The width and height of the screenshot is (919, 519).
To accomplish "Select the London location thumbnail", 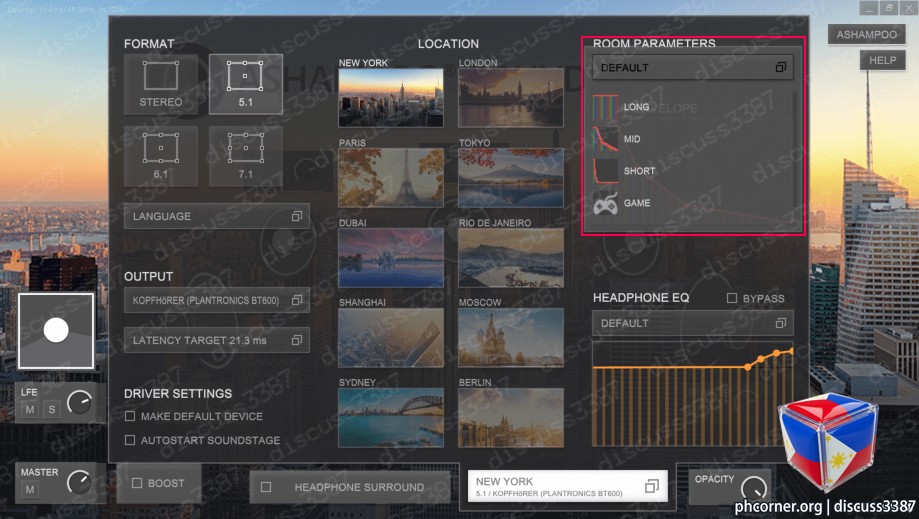I will point(510,97).
